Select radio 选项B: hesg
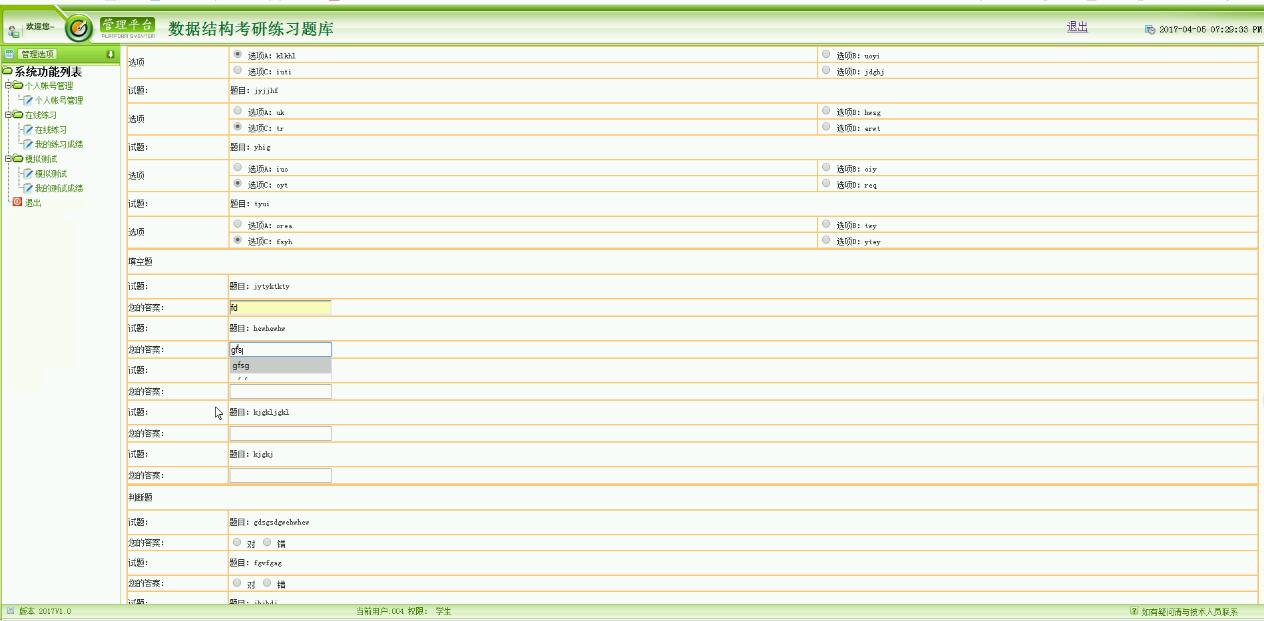 point(826,112)
